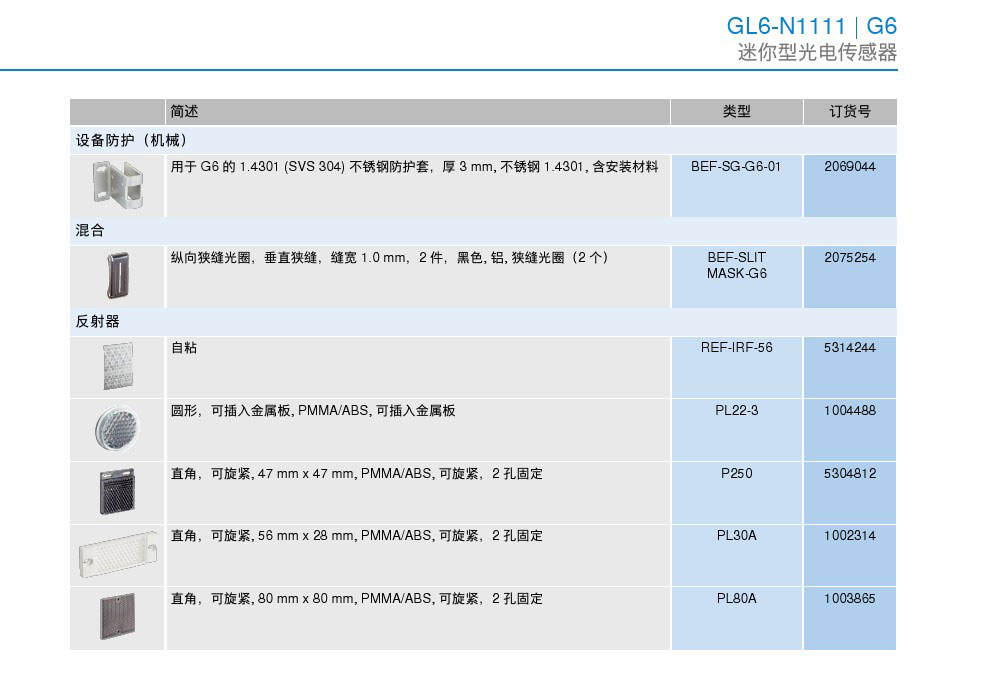Click the 纵向狭缝光圈 slit mask description

pyautogui.click(x=389, y=257)
